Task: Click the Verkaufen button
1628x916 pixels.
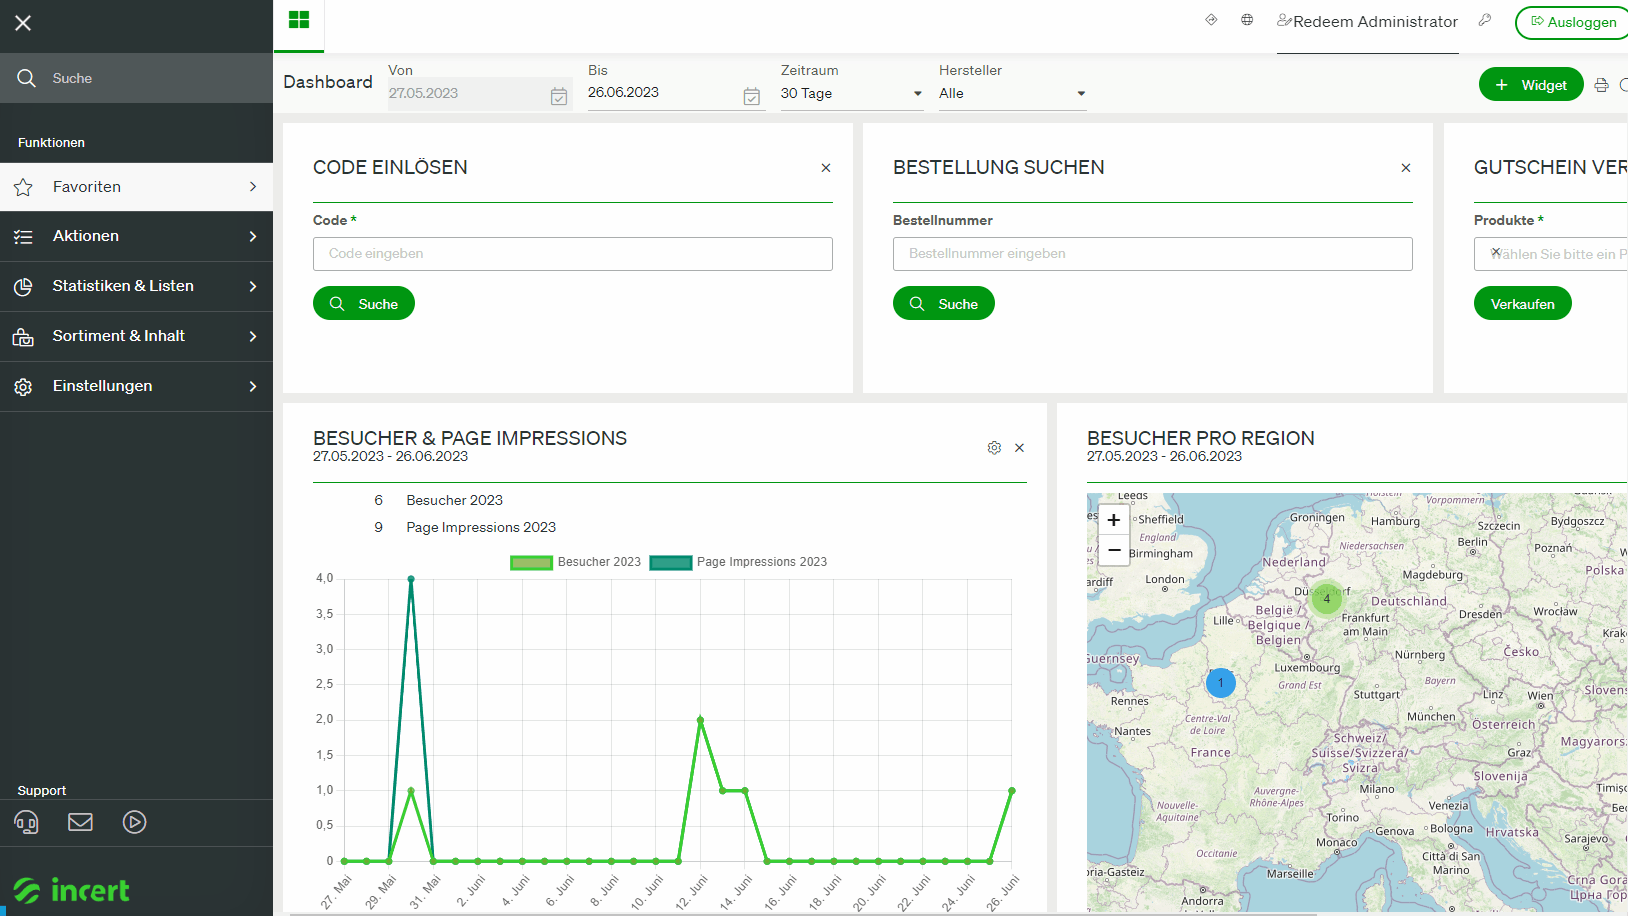Action: [1523, 304]
